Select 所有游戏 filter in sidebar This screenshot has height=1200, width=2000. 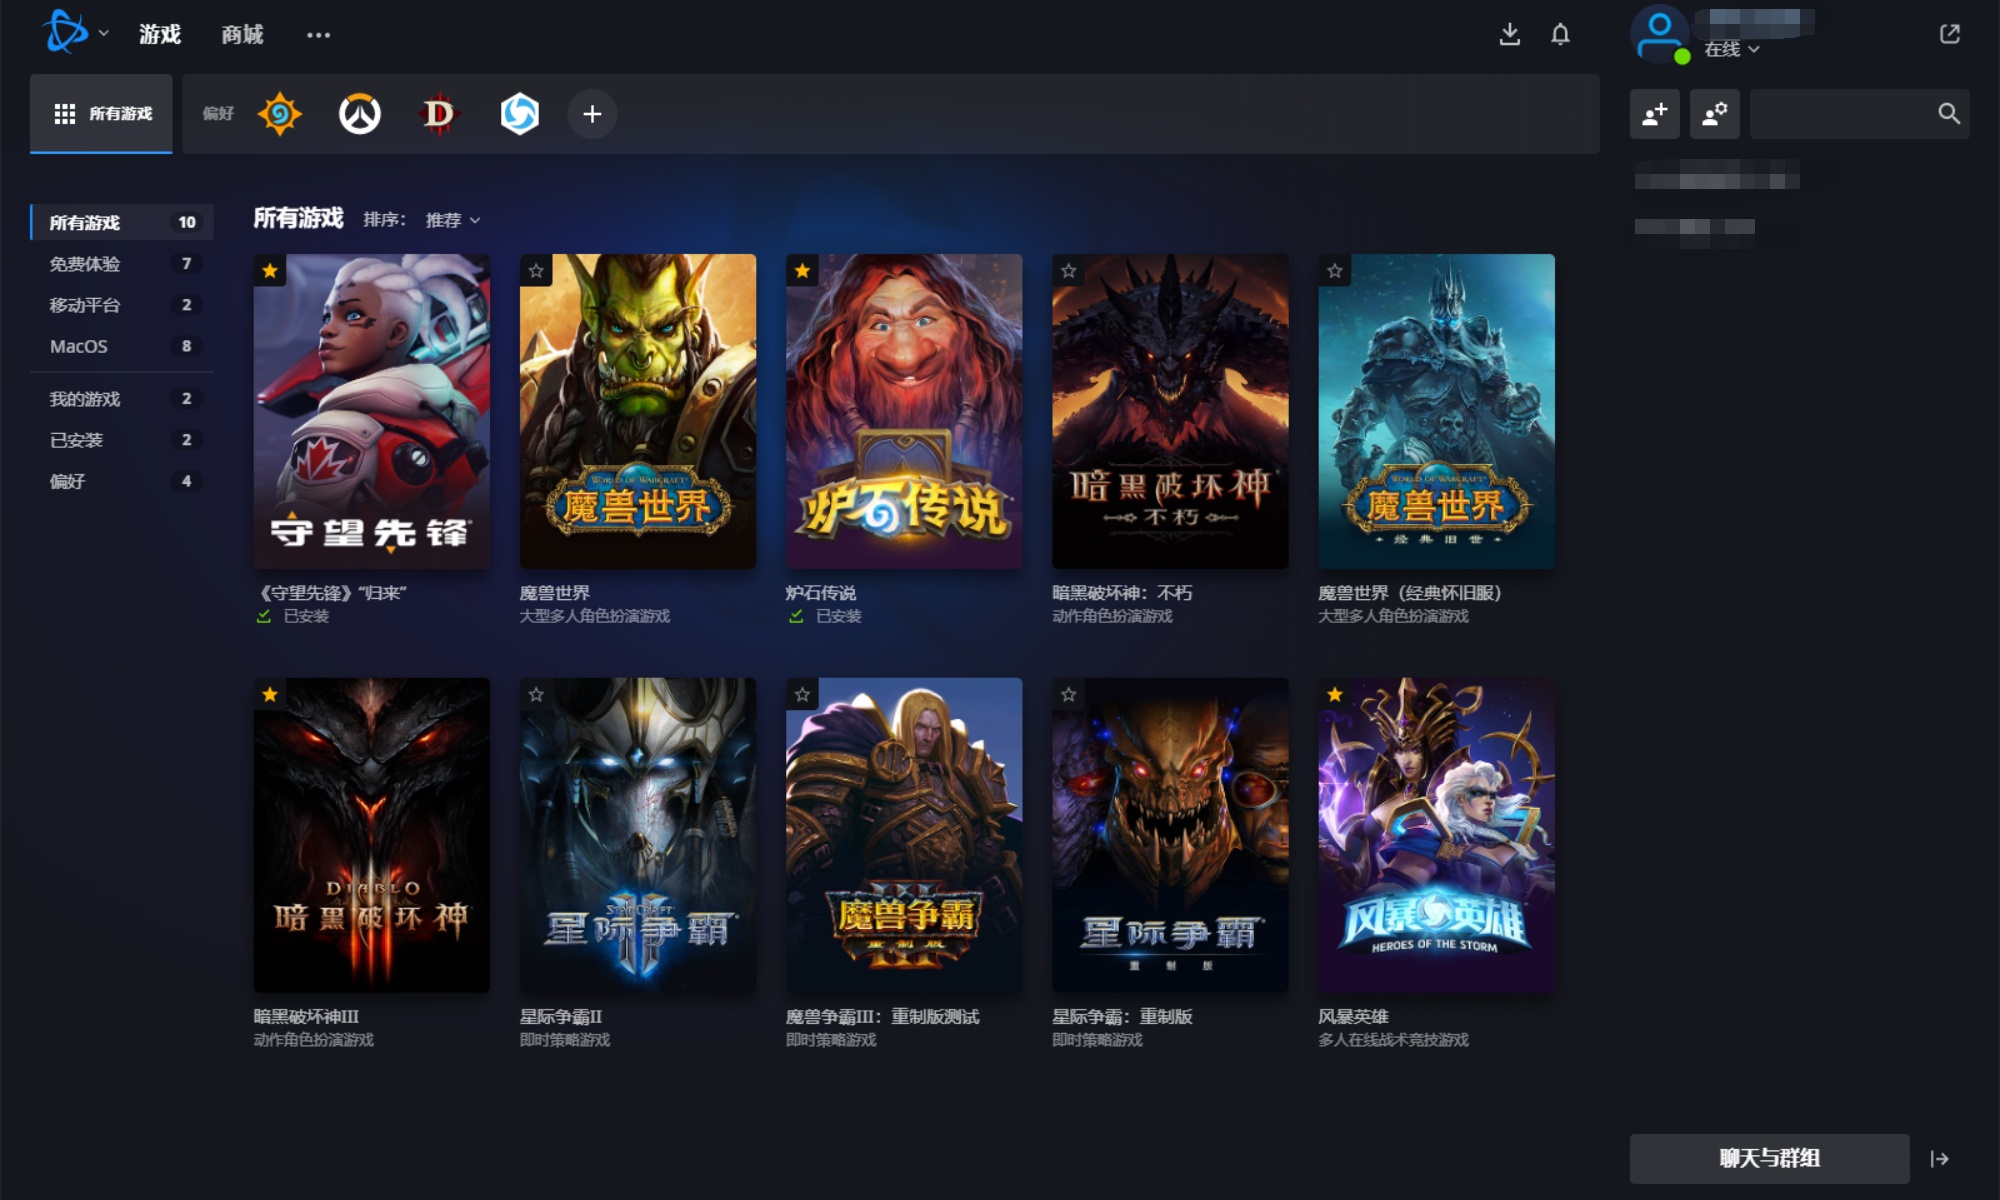[122, 222]
